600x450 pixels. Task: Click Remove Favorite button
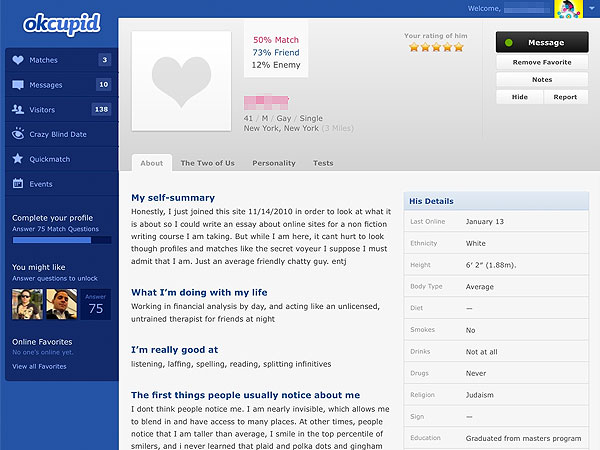(x=542, y=62)
